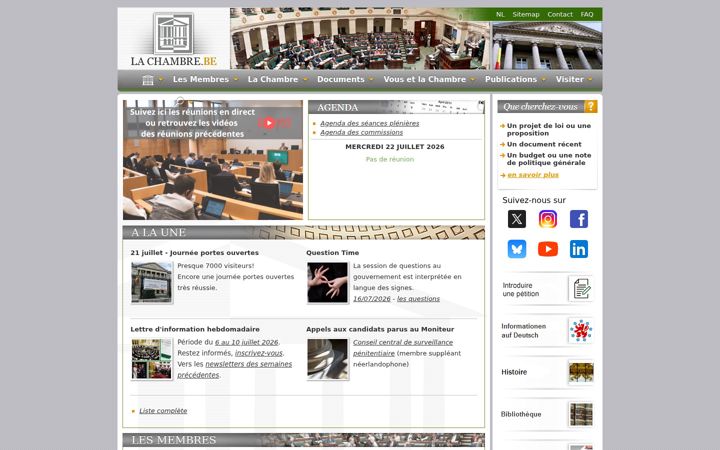Screen dimensions: 720x450
Task: Switch language to NL
Action: pos(500,14)
